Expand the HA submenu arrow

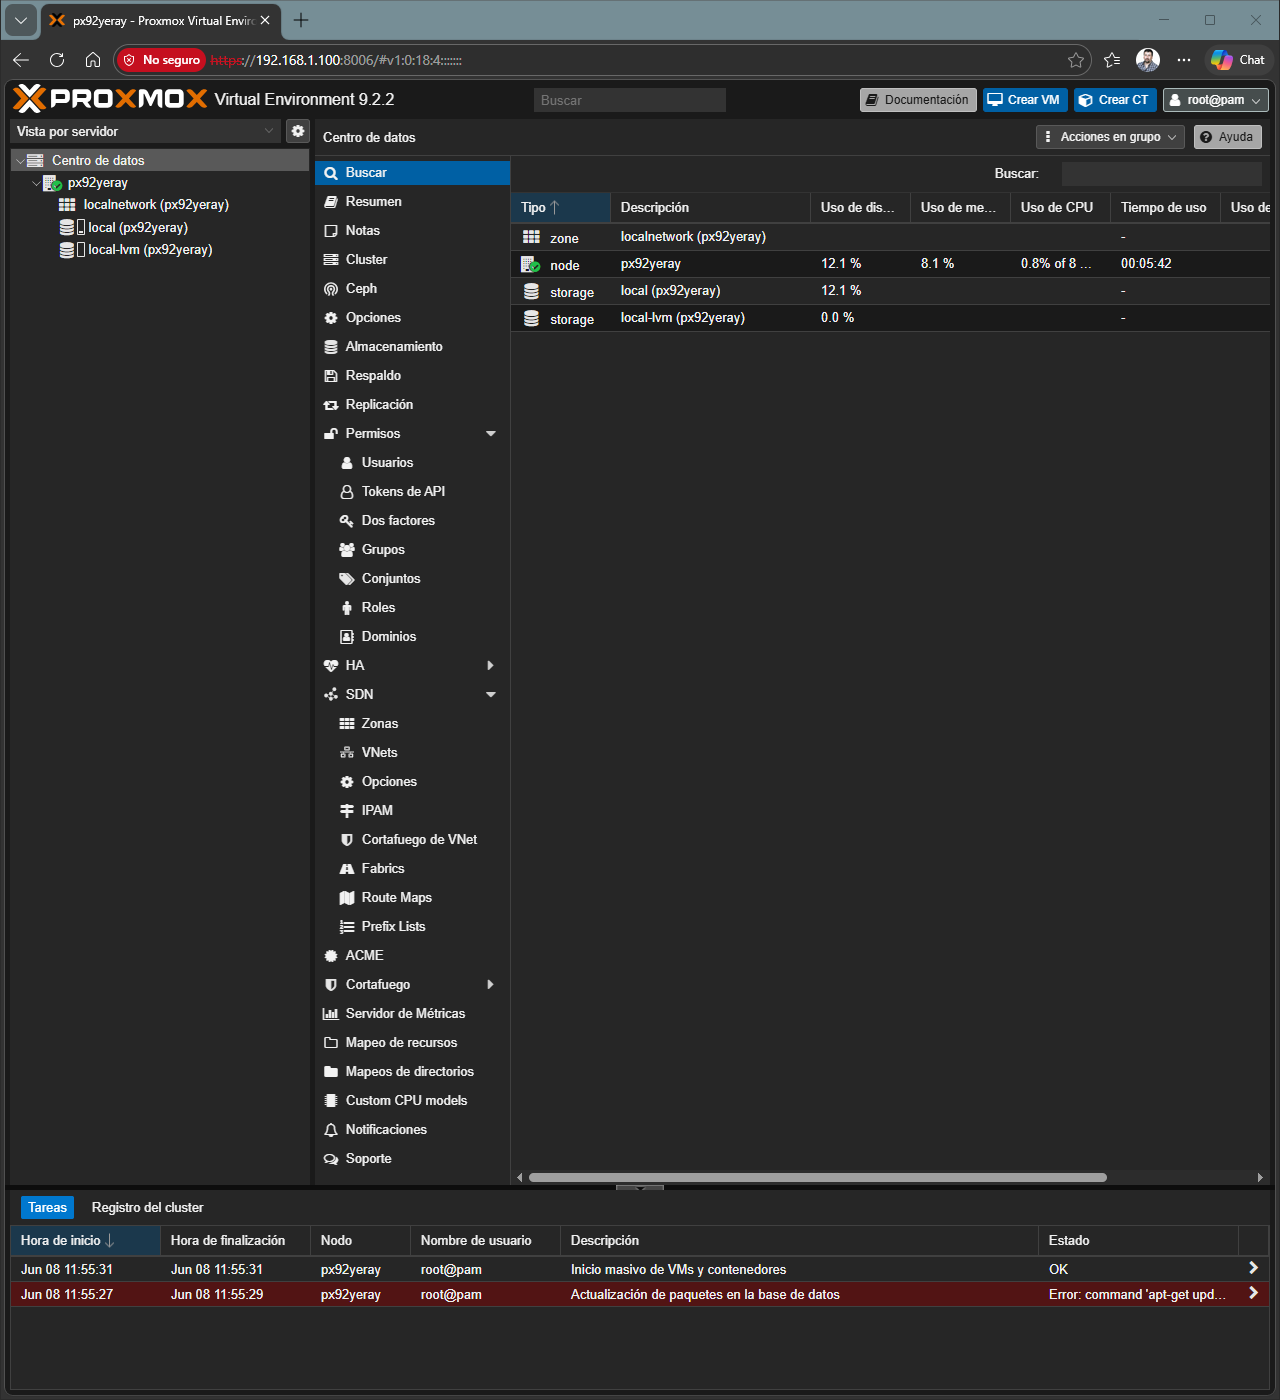pyautogui.click(x=491, y=666)
